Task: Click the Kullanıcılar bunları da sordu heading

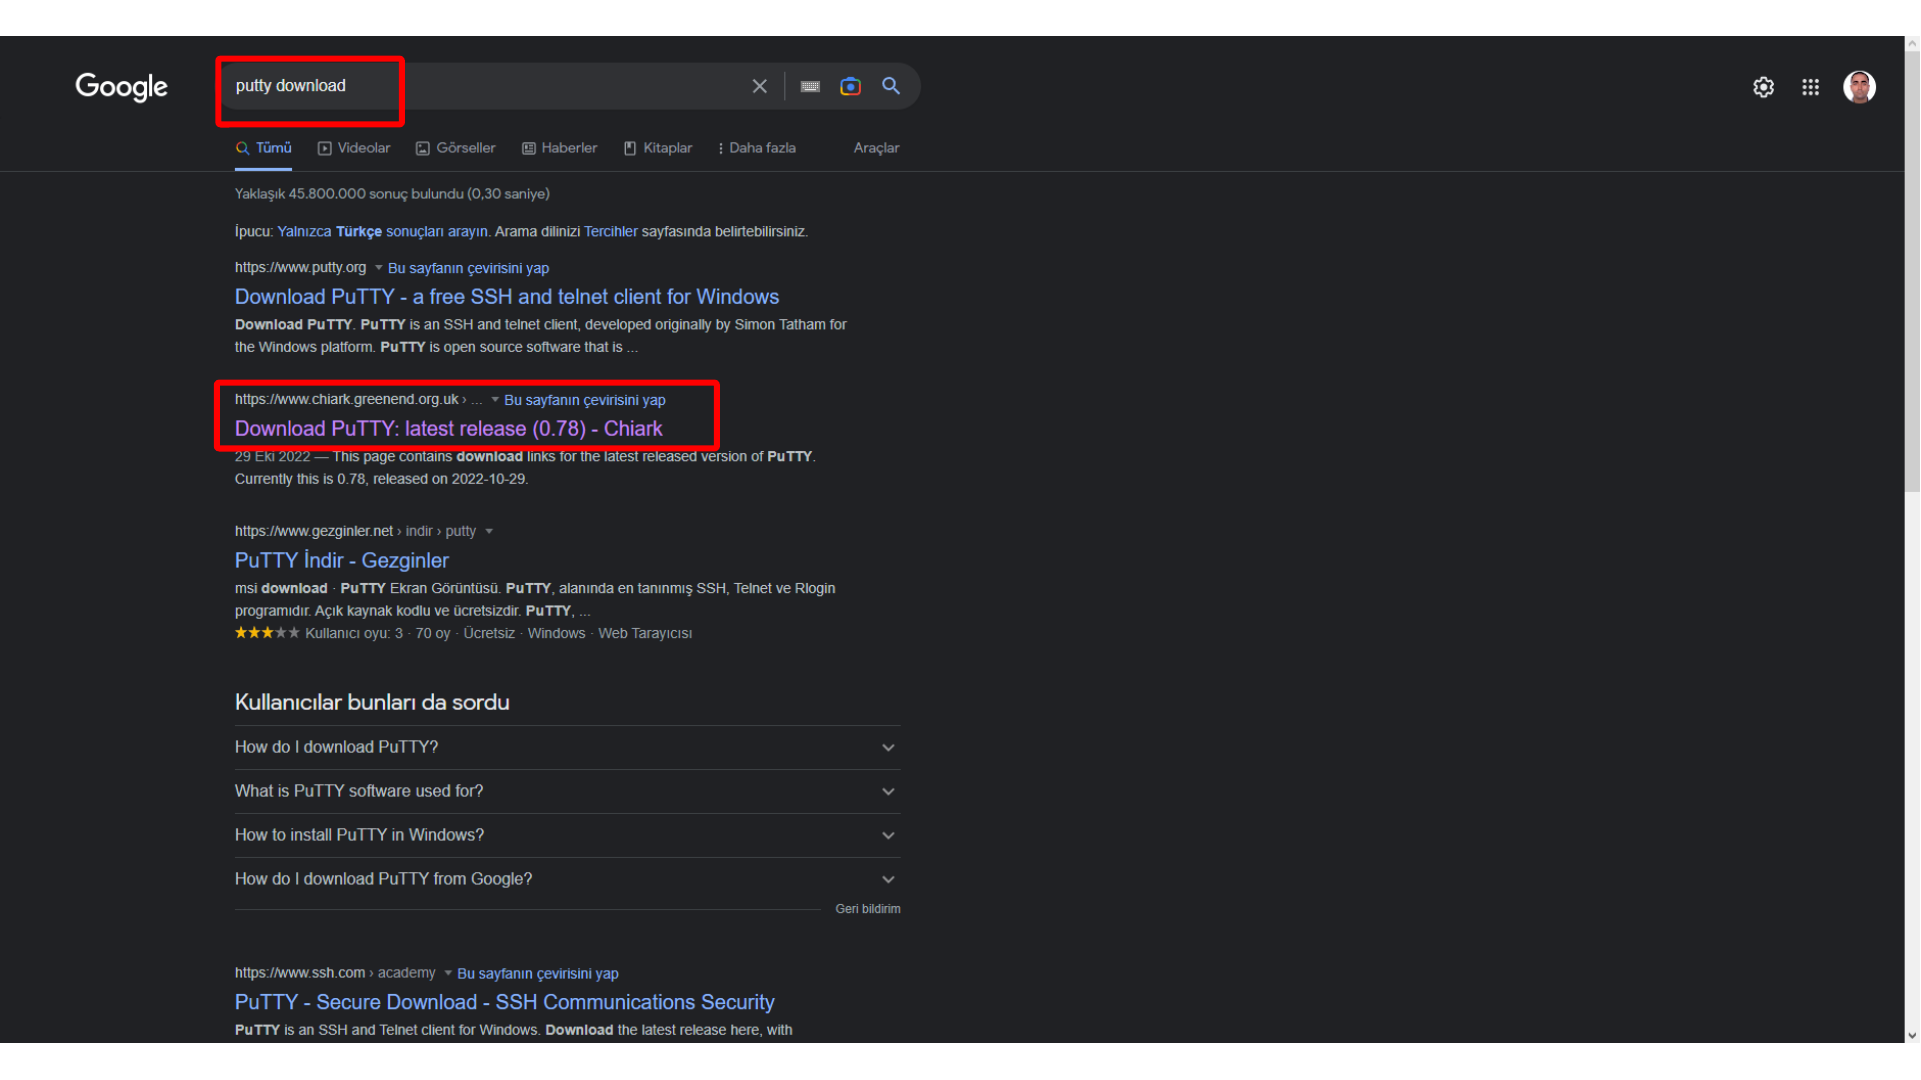Action: [x=372, y=703]
